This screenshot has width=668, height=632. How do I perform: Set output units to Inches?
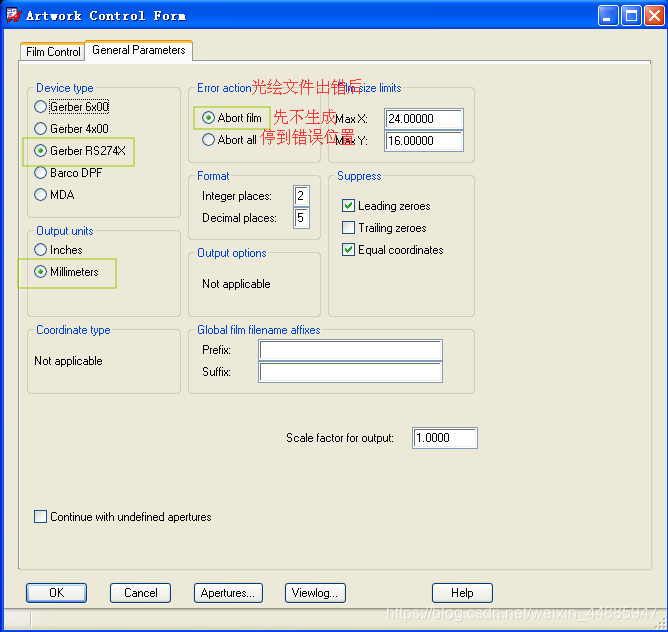pos(41,250)
